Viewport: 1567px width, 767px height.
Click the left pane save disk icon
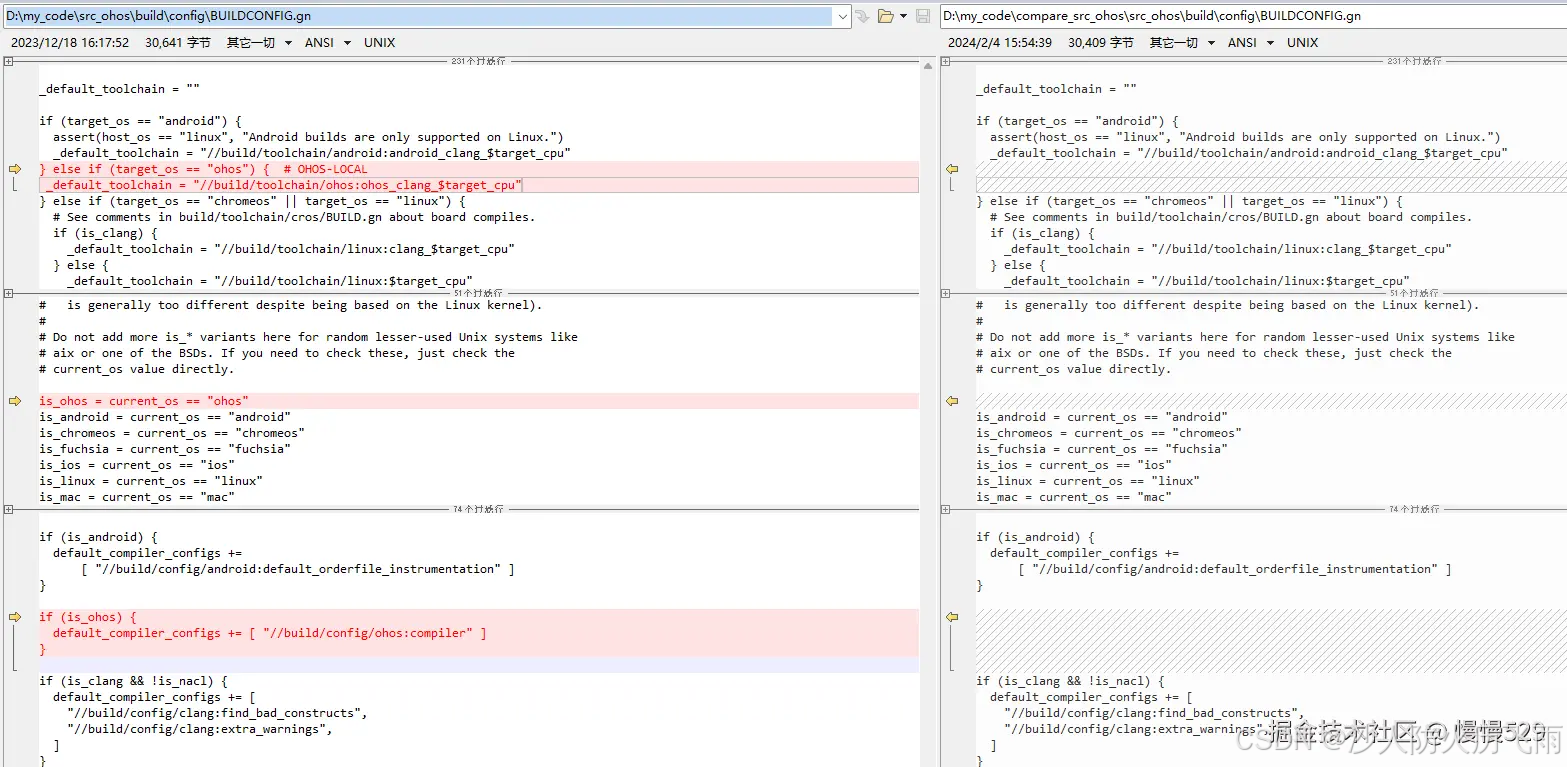923,16
